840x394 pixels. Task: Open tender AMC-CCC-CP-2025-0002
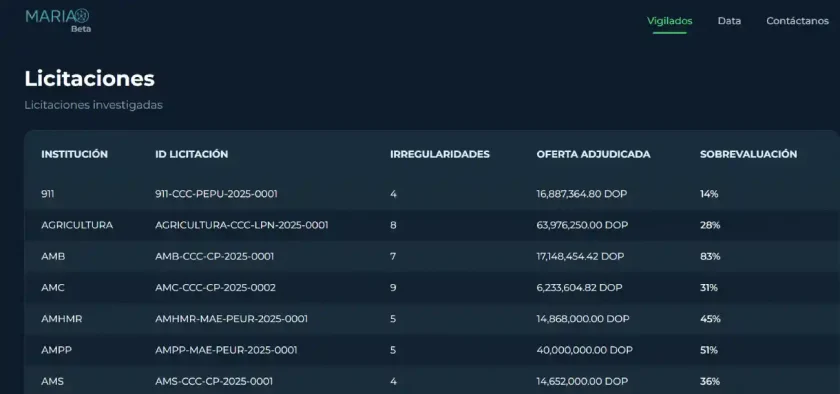215,288
